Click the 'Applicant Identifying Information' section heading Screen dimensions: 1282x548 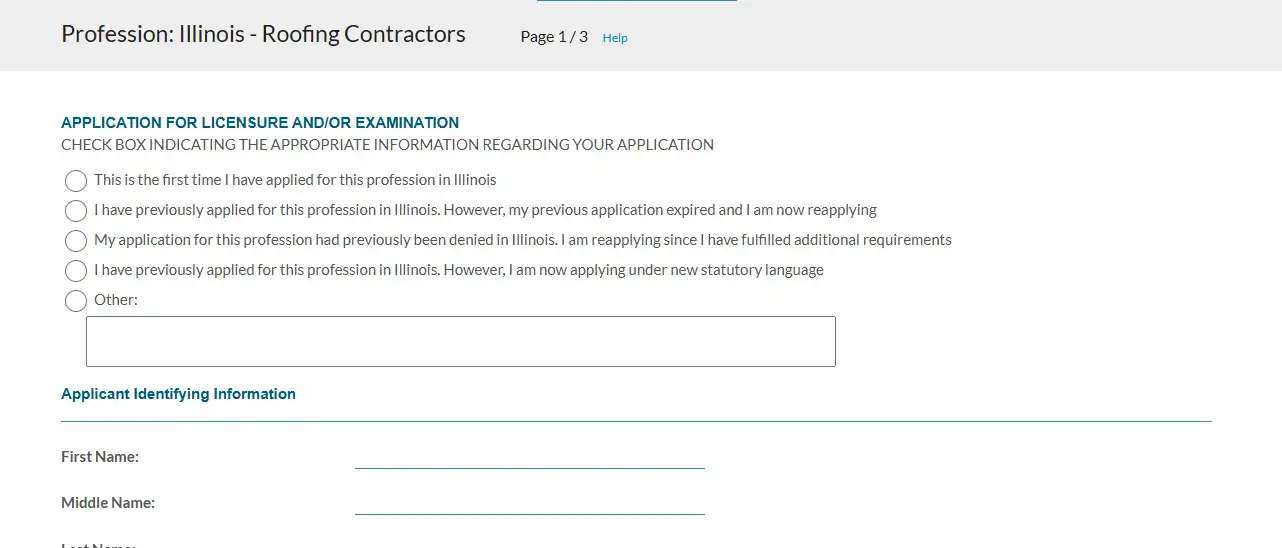point(178,394)
